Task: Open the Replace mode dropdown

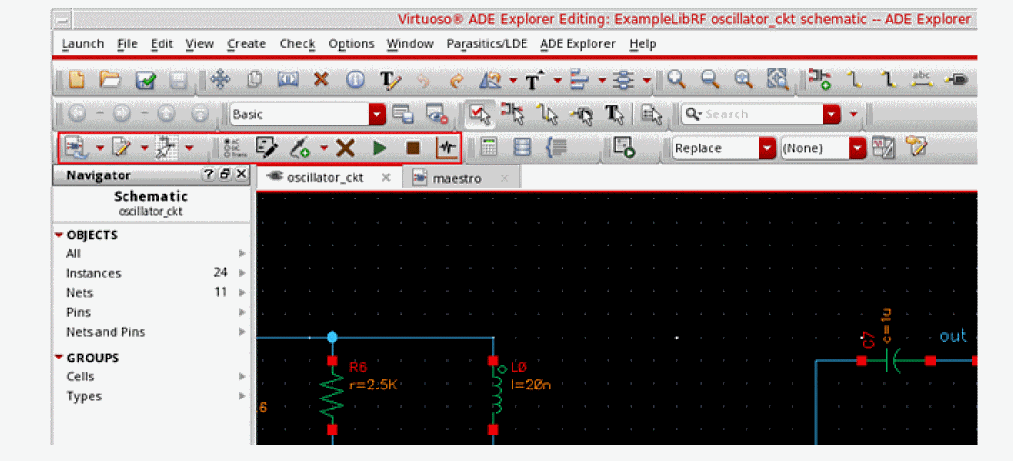Action: point(768,149)
